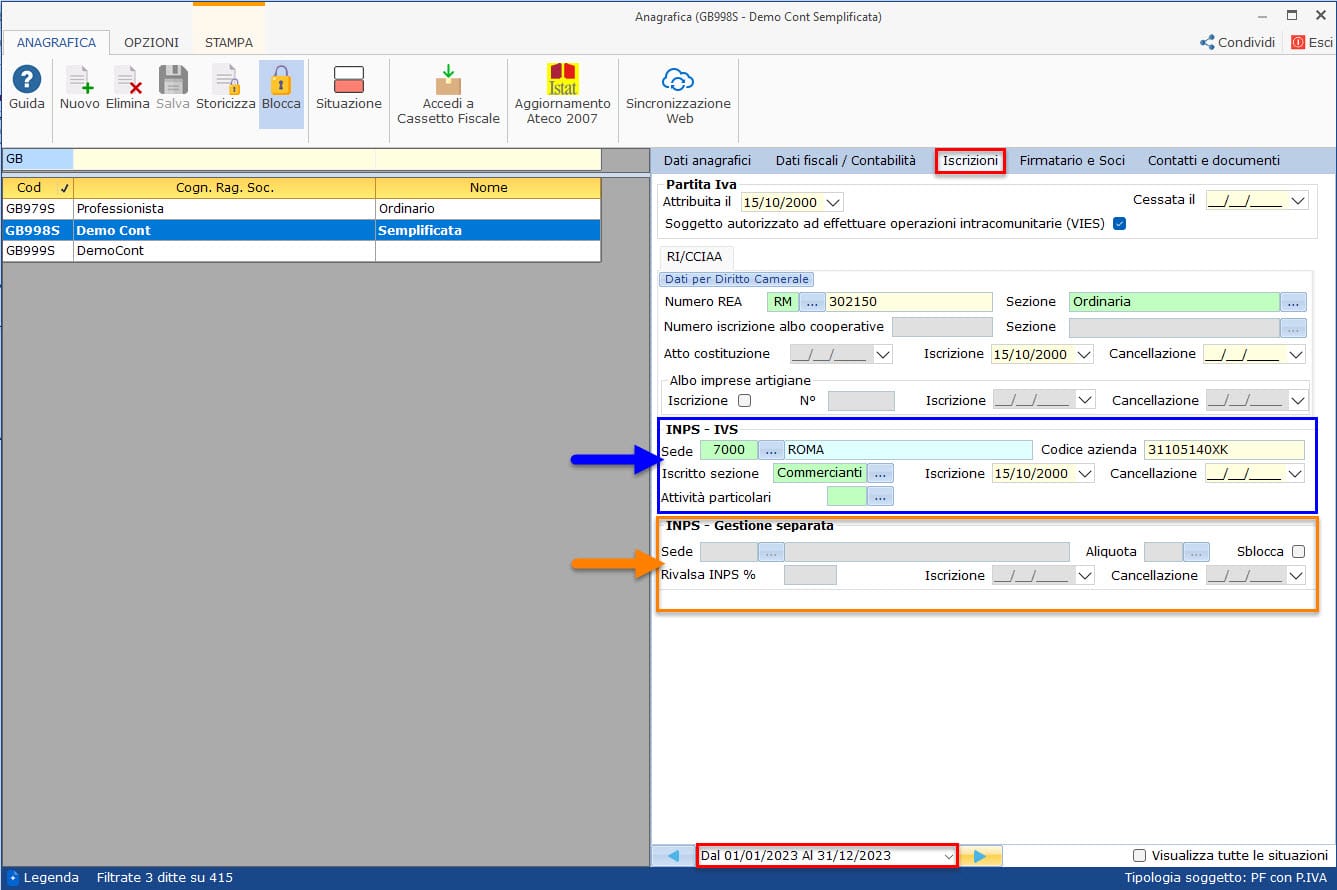Expand the Atto costituzione date picker
This screenshot has height=890, width=1337.
[x=883, y=354]
